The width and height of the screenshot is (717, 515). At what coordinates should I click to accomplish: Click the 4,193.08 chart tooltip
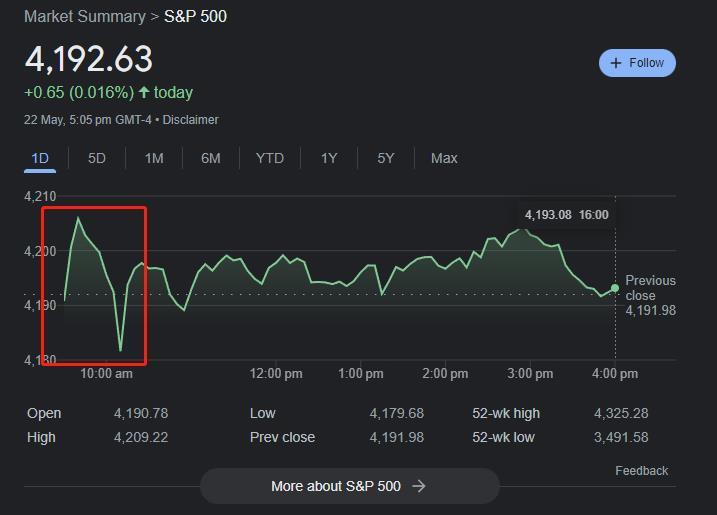click(565, 215)
